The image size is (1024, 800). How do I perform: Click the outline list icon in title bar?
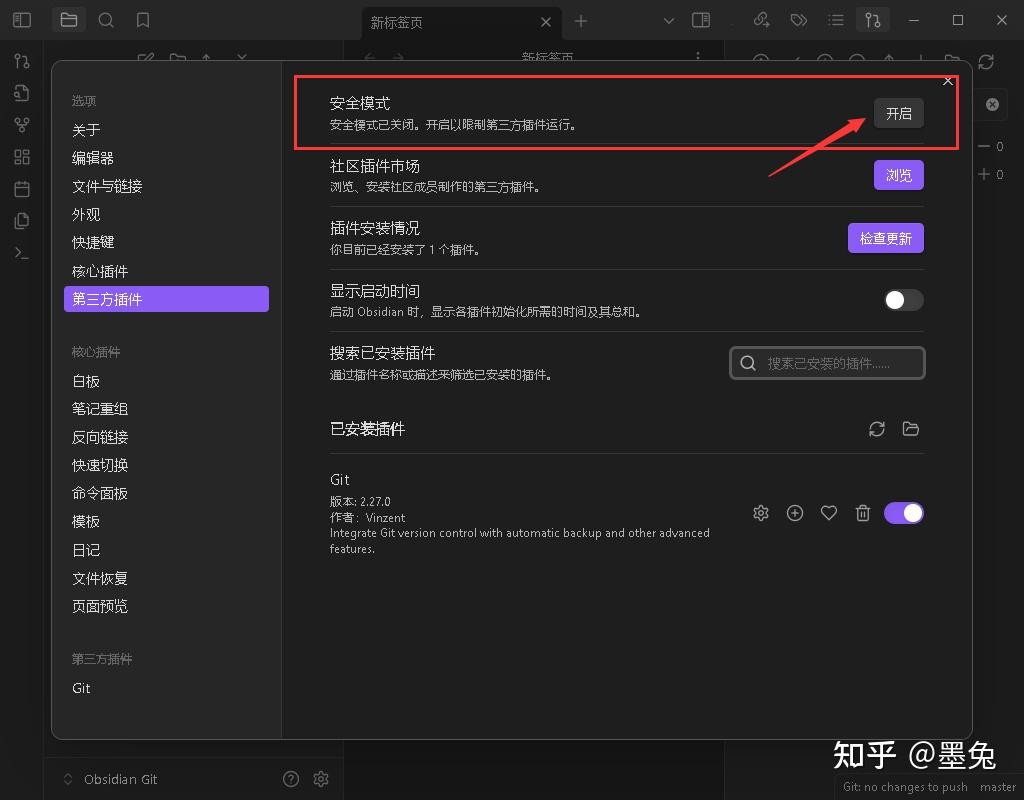836,20
